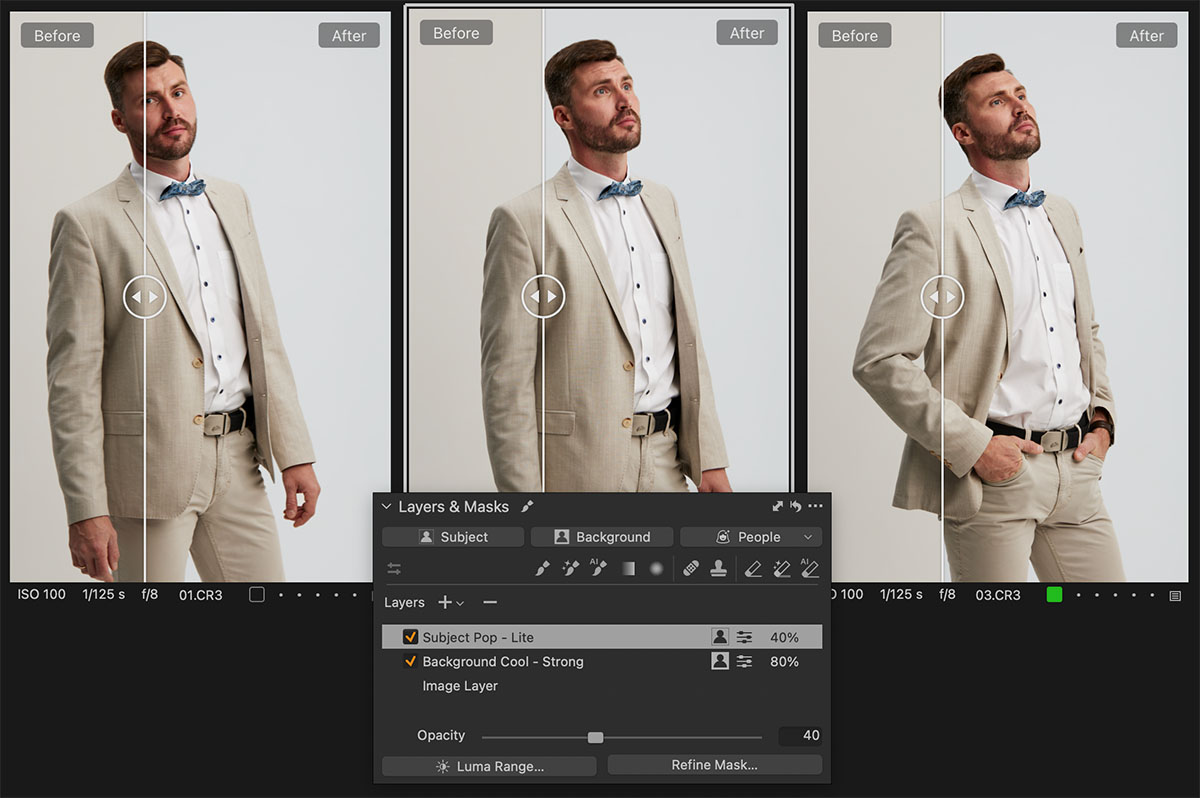Select the Magic Brush tool
This screenshot has width=1200, height=798.
(x=571, y=569)
